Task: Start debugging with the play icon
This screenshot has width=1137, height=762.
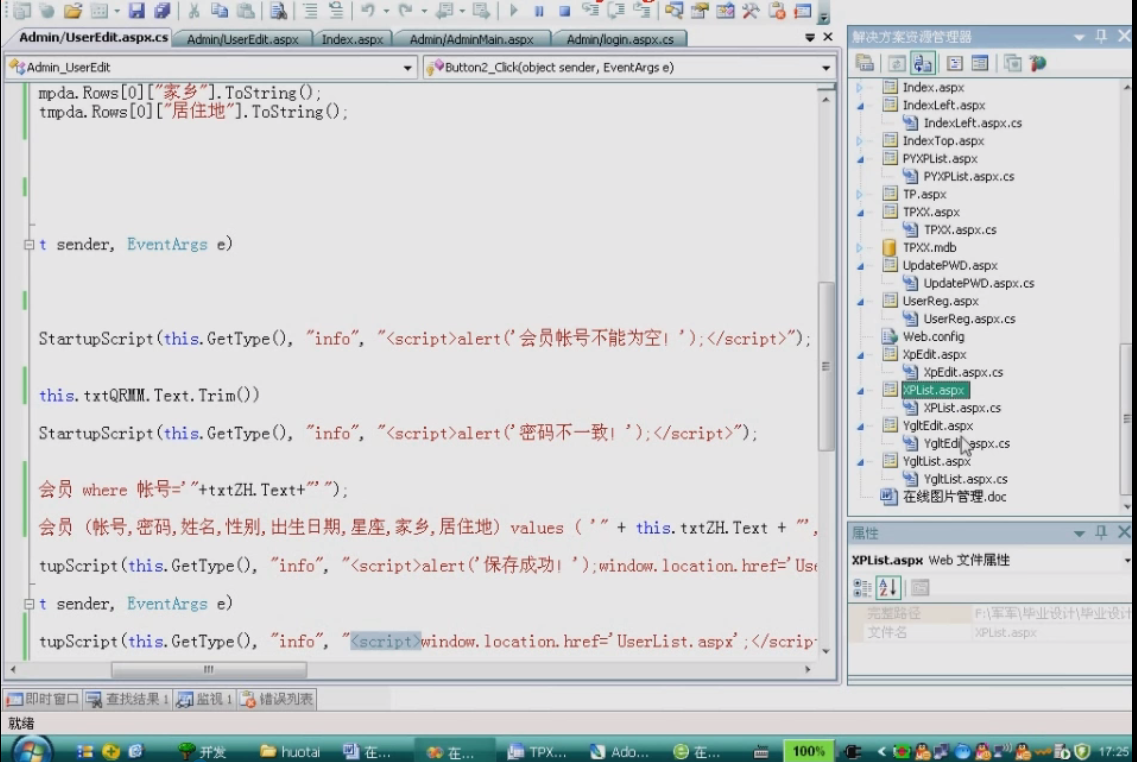Action: point(513,10)
